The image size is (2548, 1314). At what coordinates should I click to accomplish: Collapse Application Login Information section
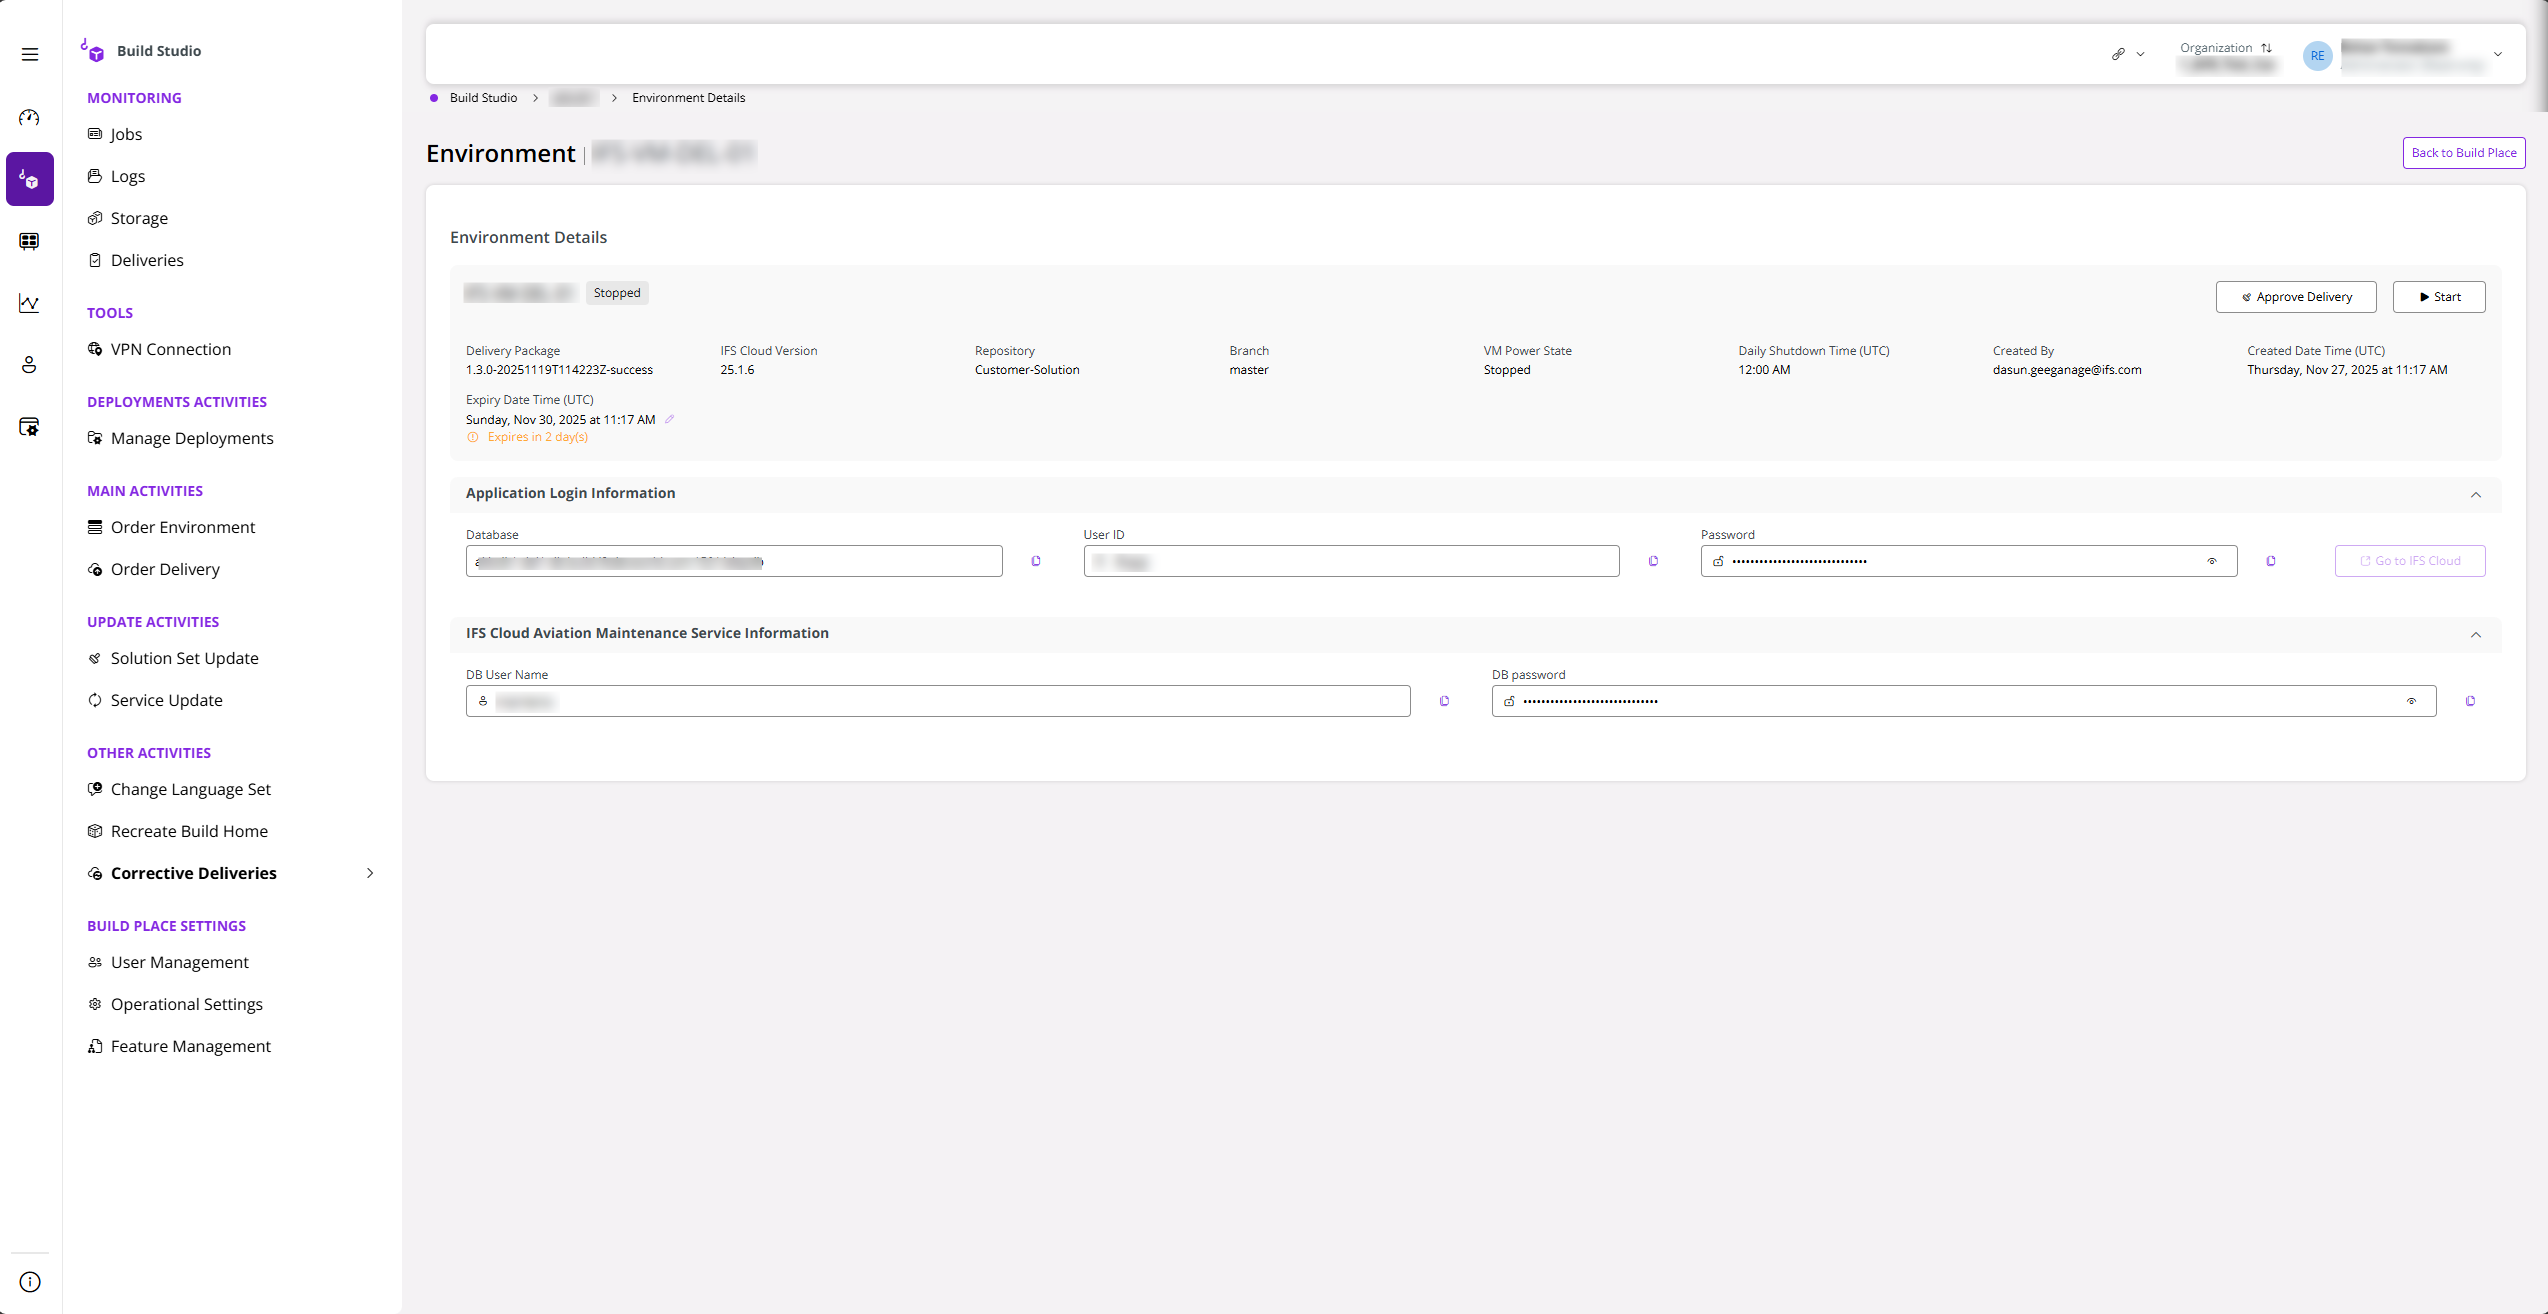point(2476,495)
